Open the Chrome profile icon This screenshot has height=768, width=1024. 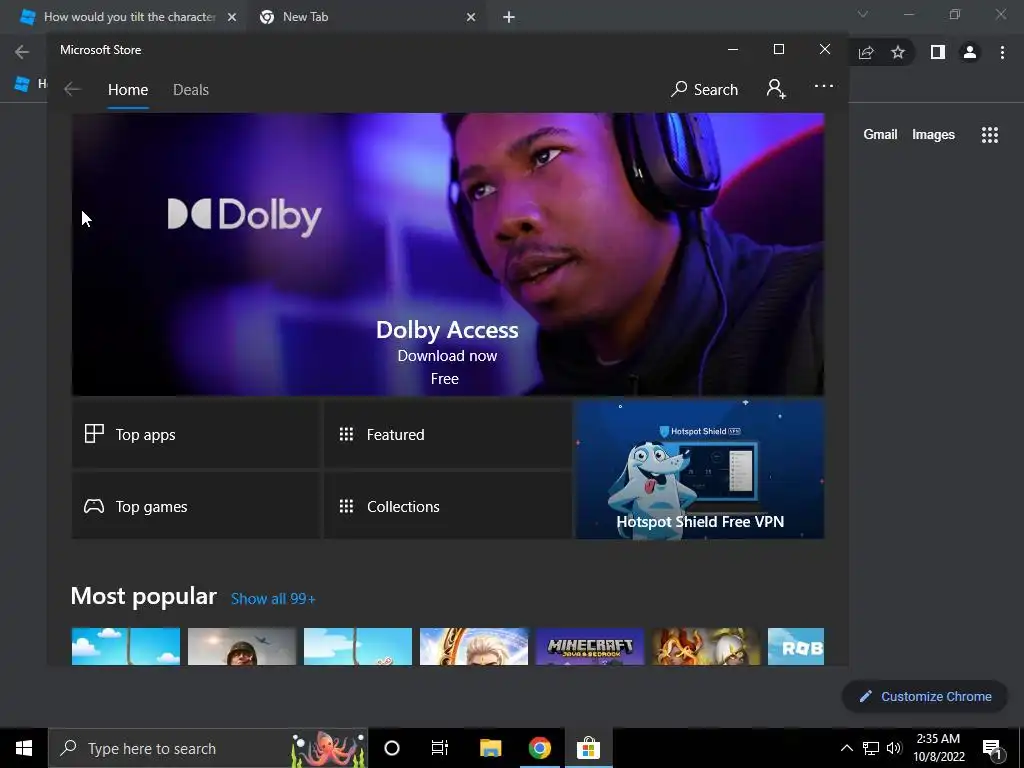[970, 52]
